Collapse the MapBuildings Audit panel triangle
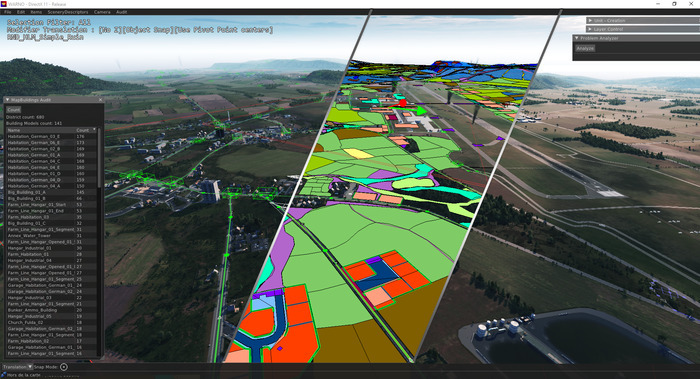 (8, 100)
